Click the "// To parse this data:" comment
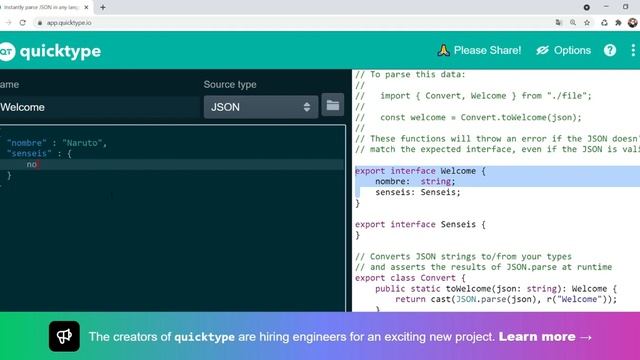Image resolution: width=640 pixels, height=360 pixels. point(410,74)
